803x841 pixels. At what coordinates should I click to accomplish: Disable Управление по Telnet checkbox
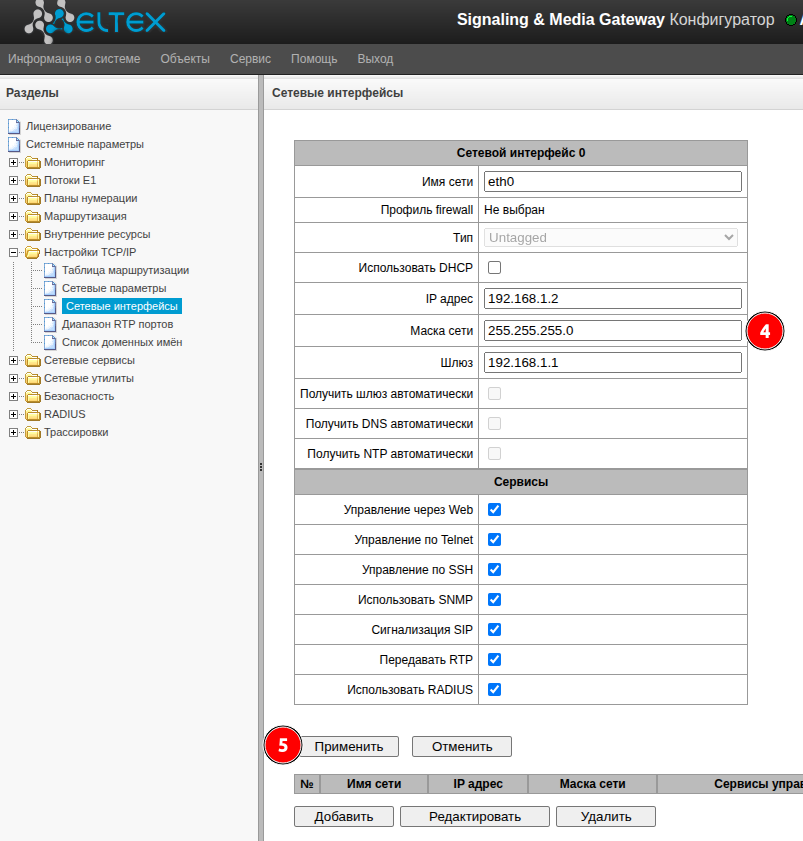point(494,539)
